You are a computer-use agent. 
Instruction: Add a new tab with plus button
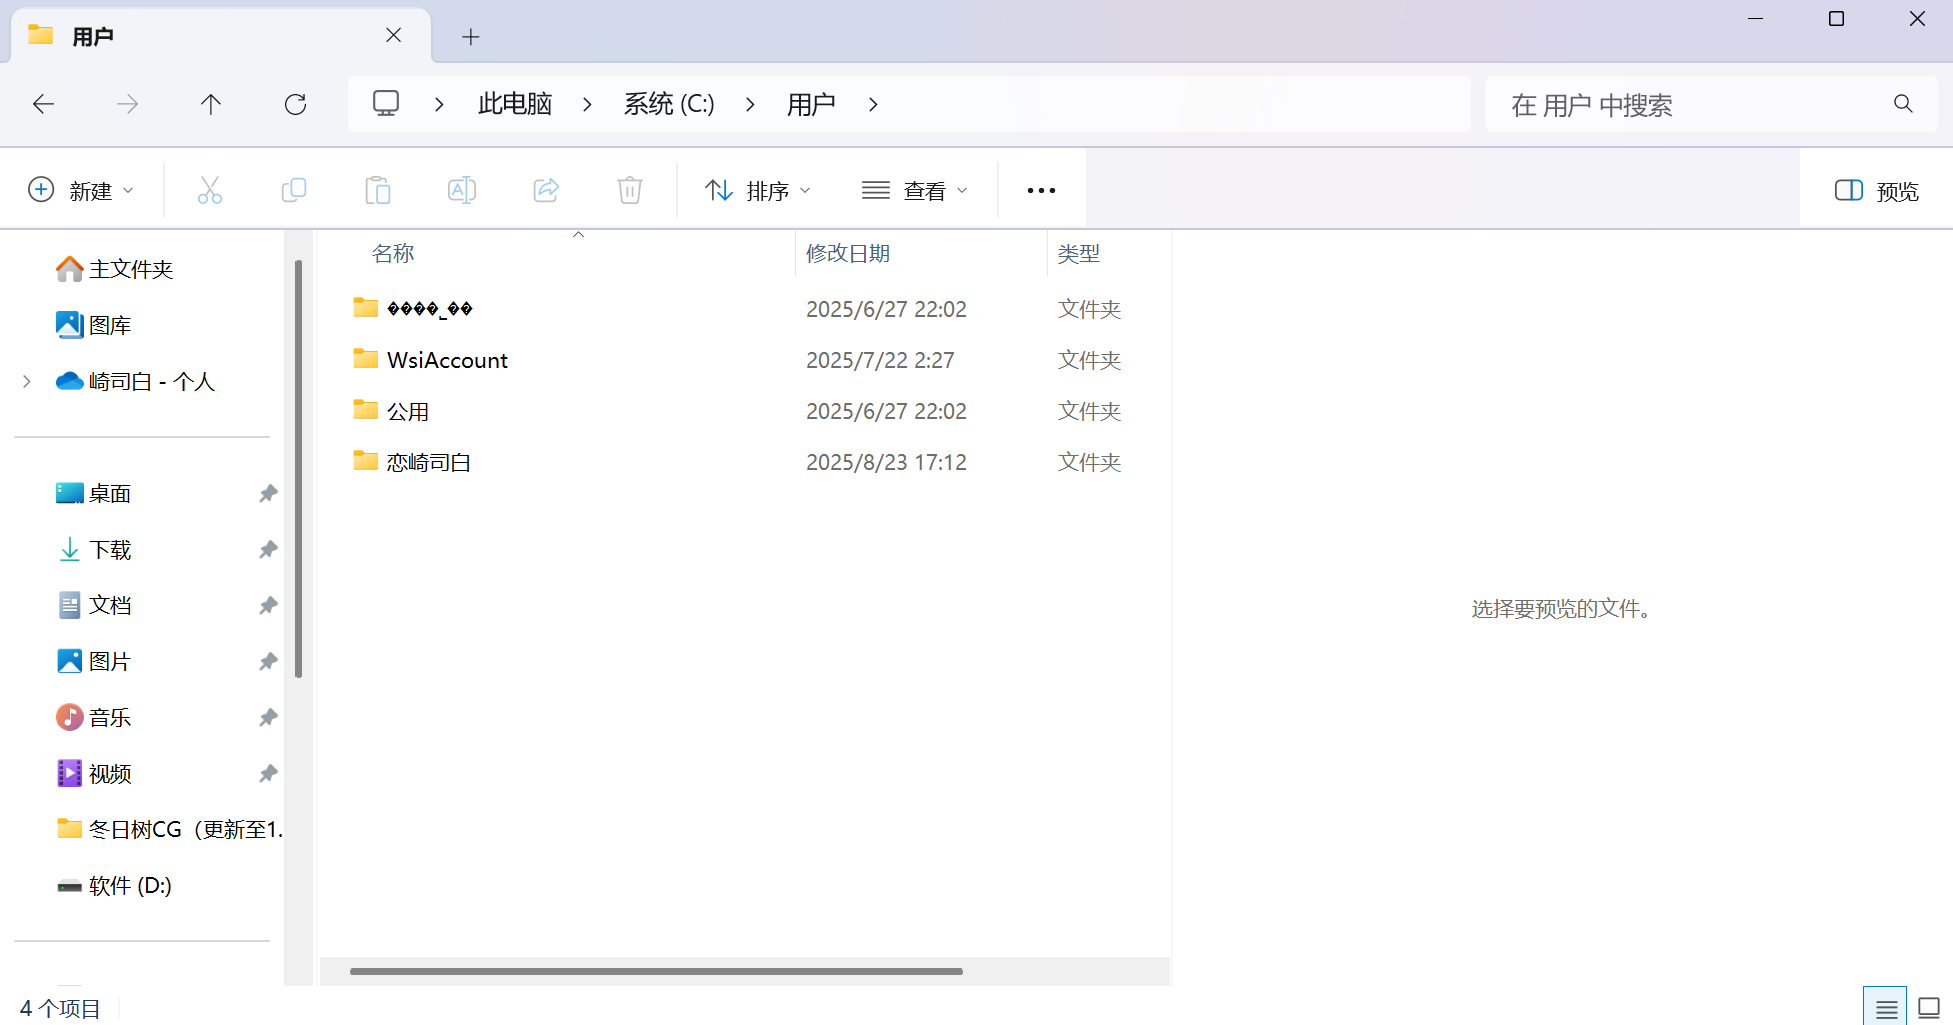(x=471, y=37)
